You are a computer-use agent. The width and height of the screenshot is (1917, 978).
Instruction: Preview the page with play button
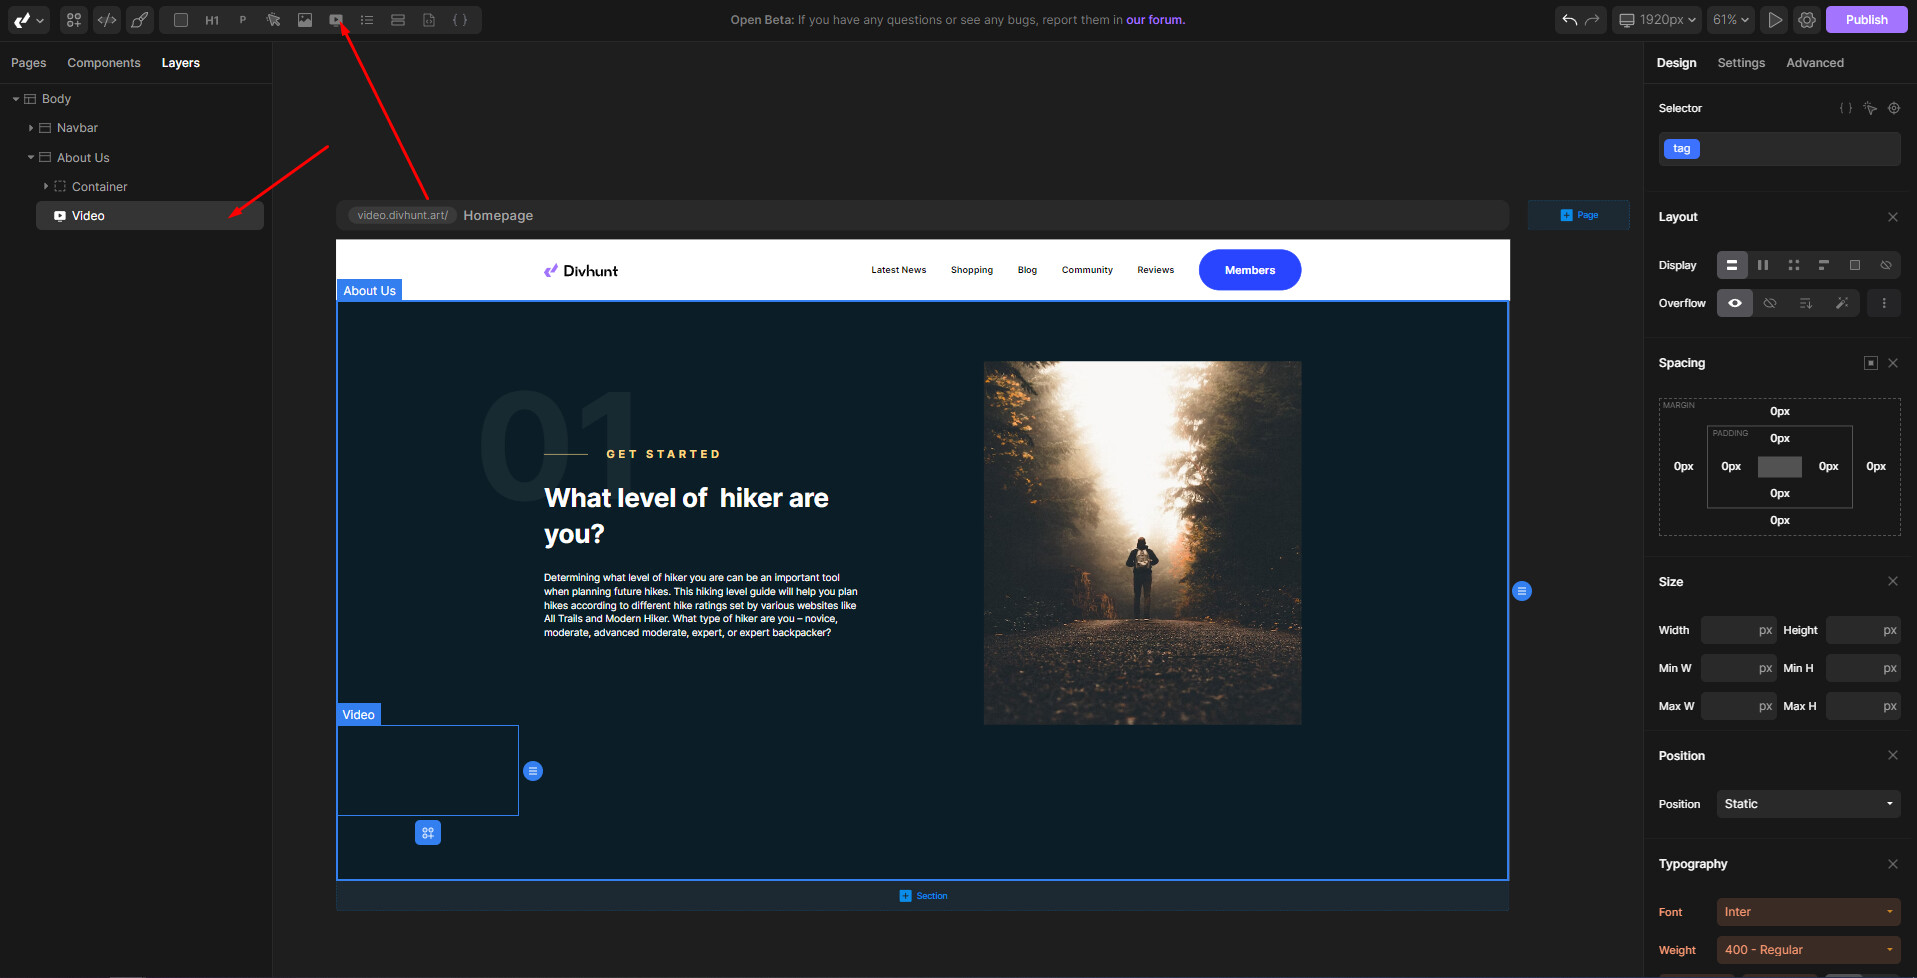click(x=1775, y=20)
